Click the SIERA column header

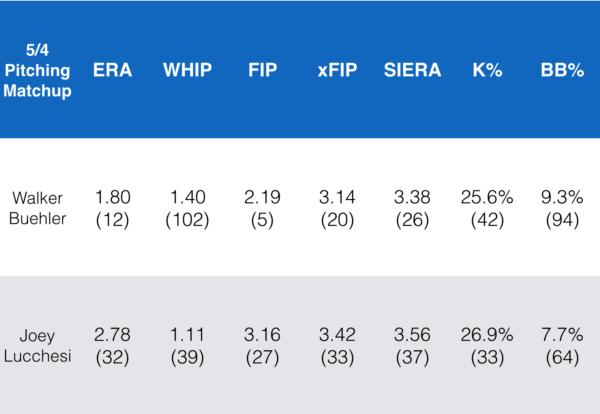click(x=409, y=70)
